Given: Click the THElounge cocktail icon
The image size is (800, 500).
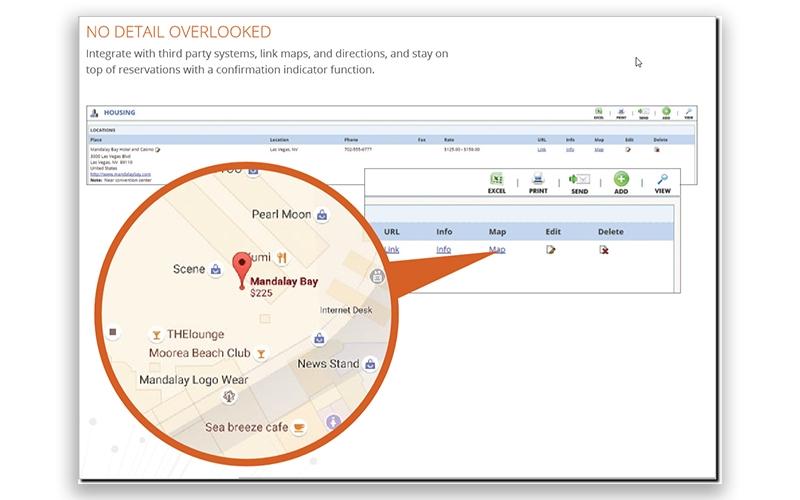Looking at the screenshot, I should tap(157, 335).
